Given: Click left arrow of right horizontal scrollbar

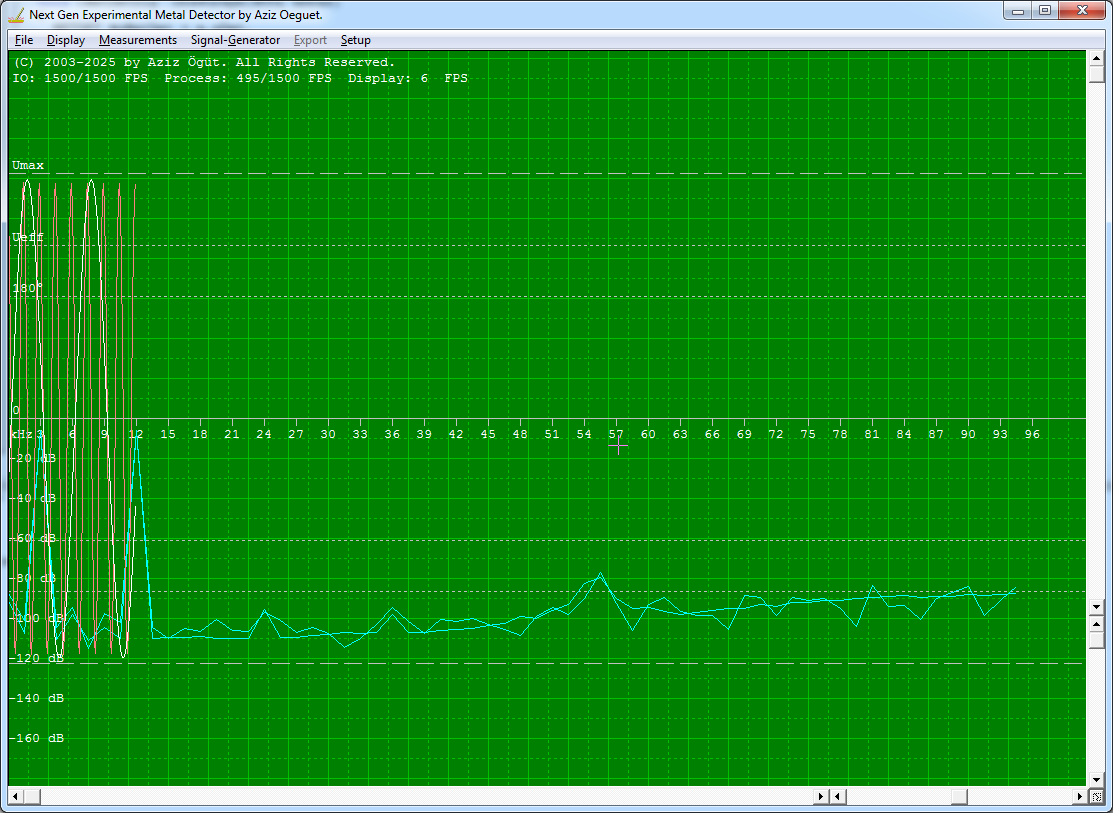Looking at the screenshot, I should click(838, 797).
